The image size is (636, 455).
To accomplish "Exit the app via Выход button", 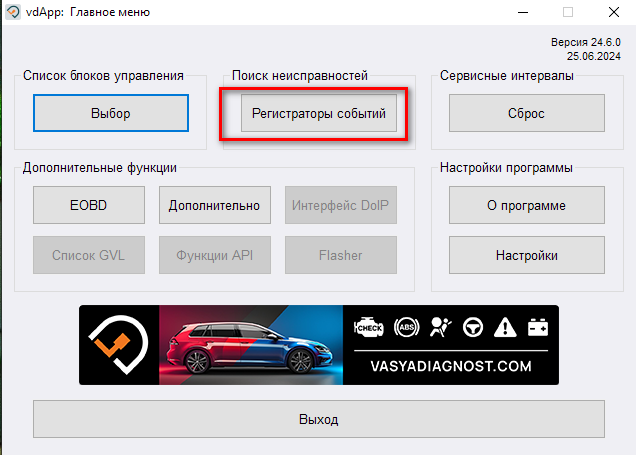I will tap(319, 419).
